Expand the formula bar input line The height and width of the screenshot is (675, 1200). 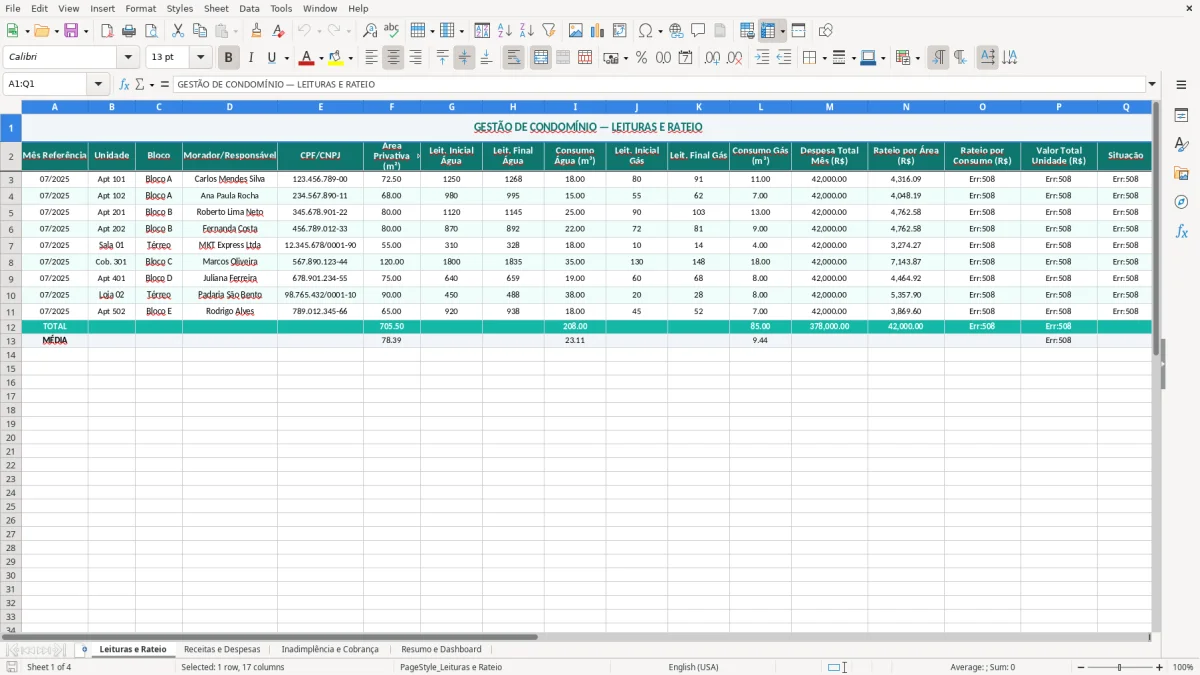(x=1152, y=85)
